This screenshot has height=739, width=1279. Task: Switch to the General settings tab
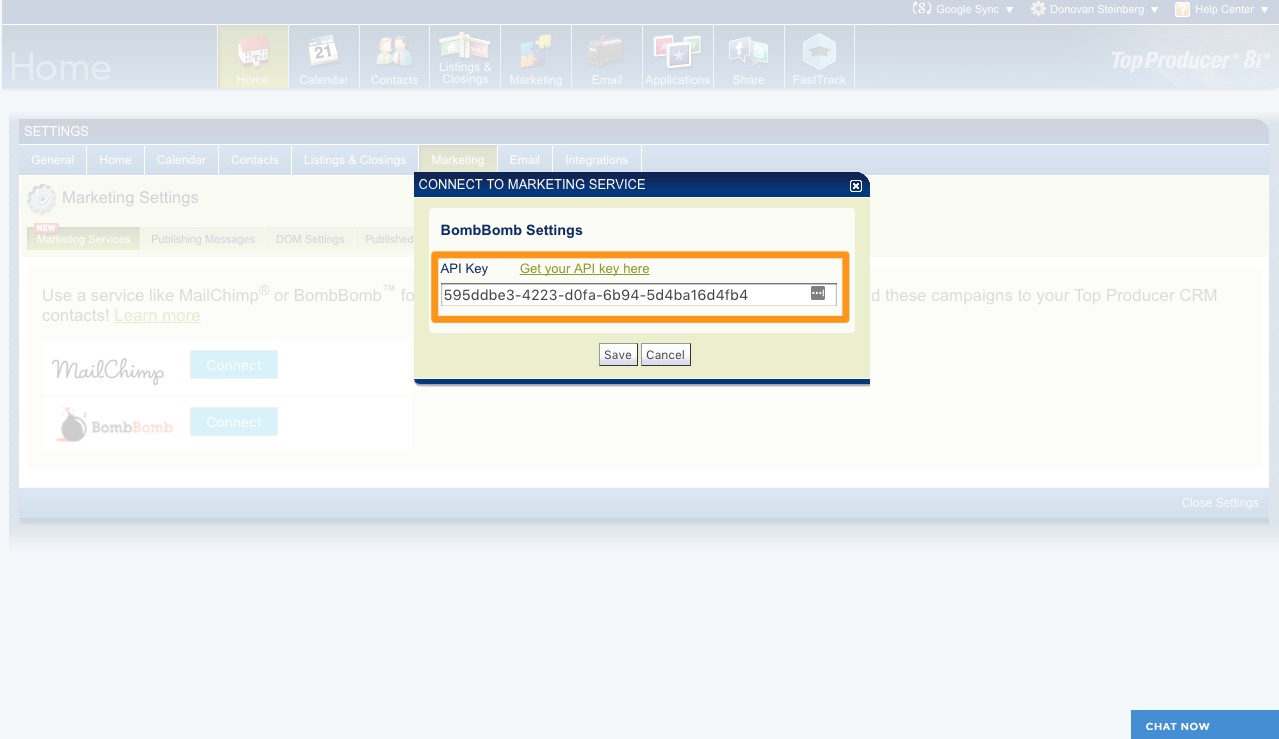tap(53, 160)
